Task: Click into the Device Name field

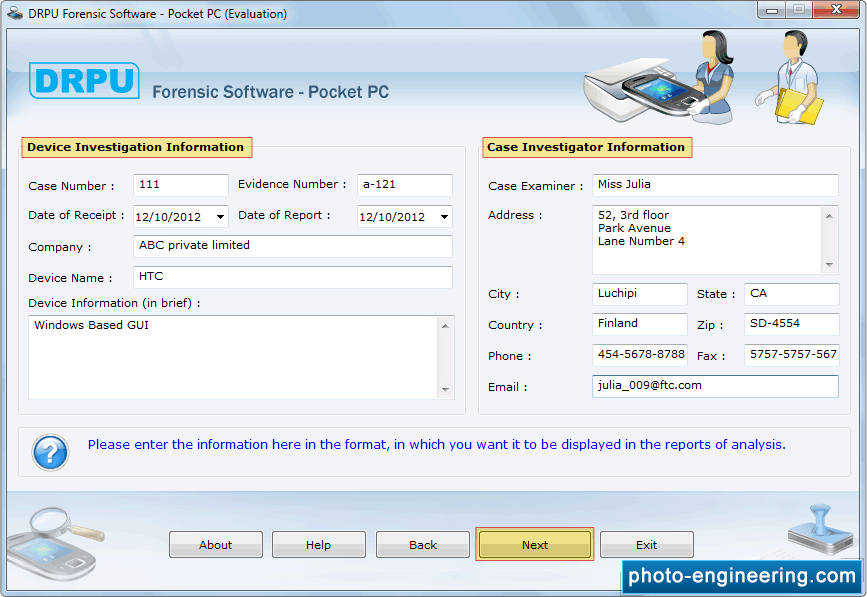Action: (293, 277)
